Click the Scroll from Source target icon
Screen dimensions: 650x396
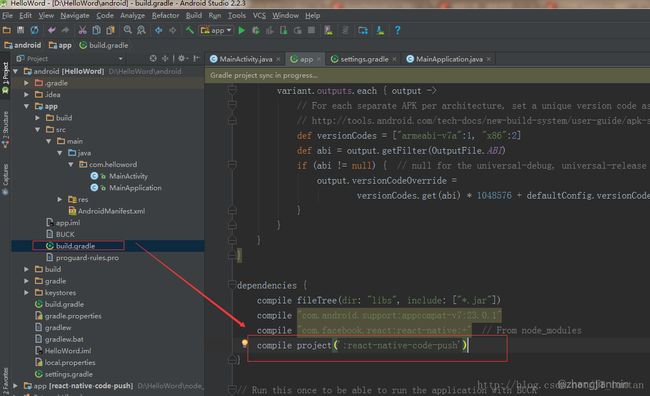pos(153,58)
